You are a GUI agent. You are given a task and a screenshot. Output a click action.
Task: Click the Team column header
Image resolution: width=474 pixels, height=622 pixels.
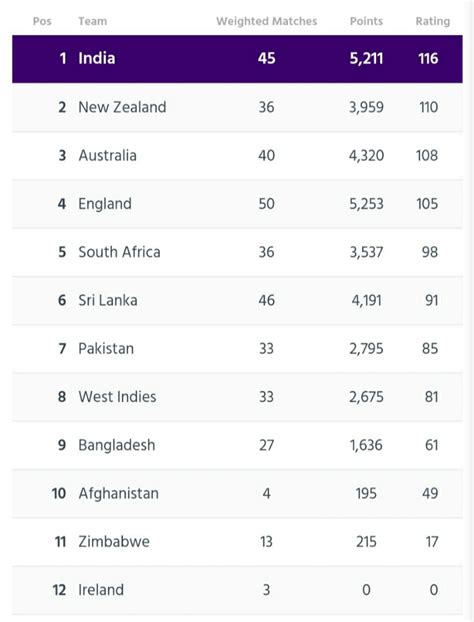[92, 21]
